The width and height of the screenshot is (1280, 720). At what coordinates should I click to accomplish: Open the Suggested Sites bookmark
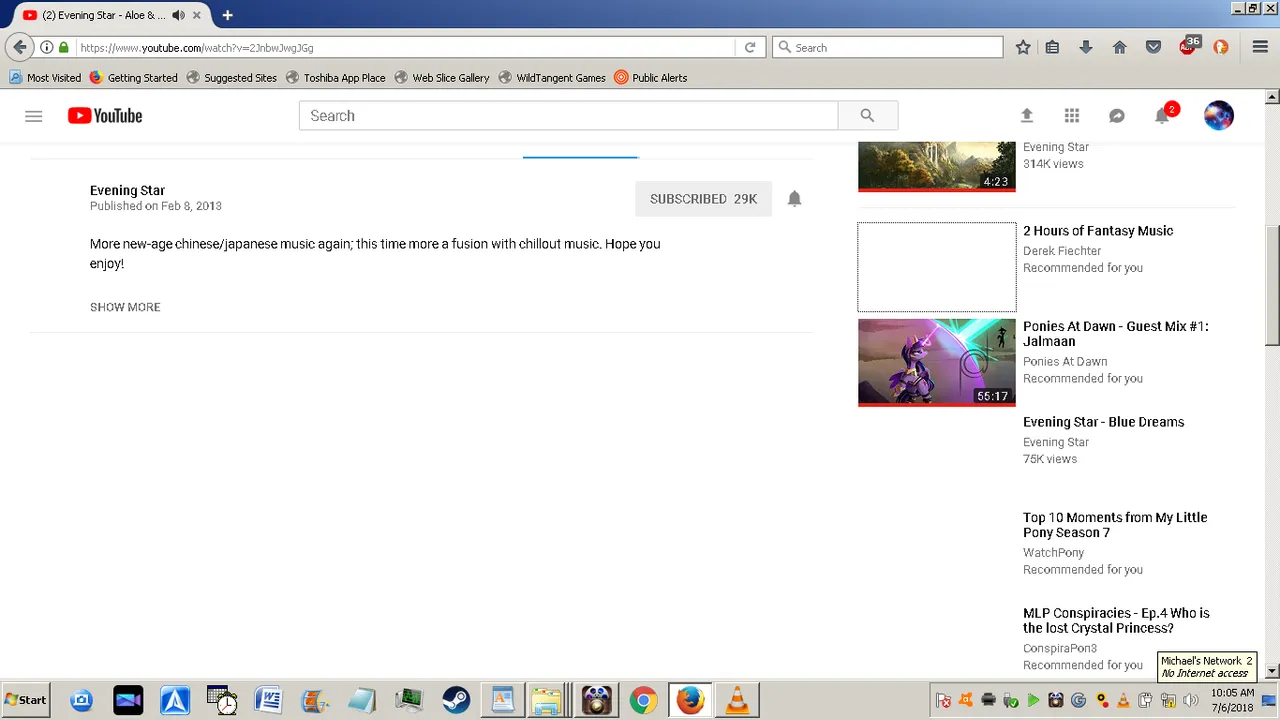tap(232, 77)
